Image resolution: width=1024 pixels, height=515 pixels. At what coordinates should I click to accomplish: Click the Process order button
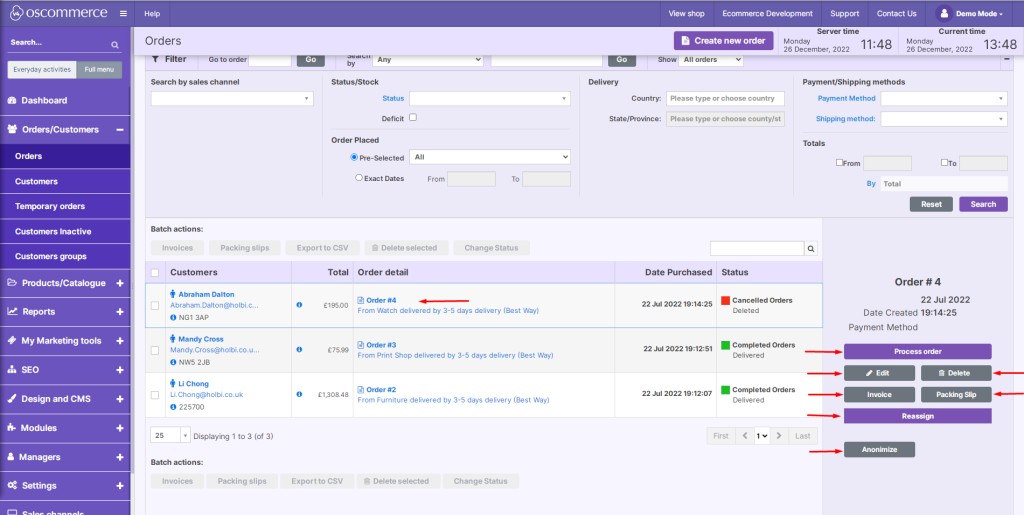coord(918,352)
